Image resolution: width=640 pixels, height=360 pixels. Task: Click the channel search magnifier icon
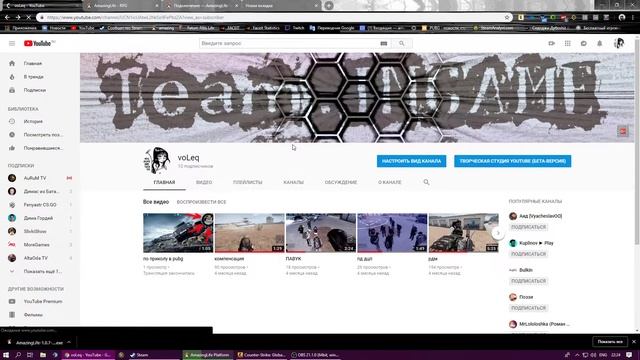pos(426,182)
